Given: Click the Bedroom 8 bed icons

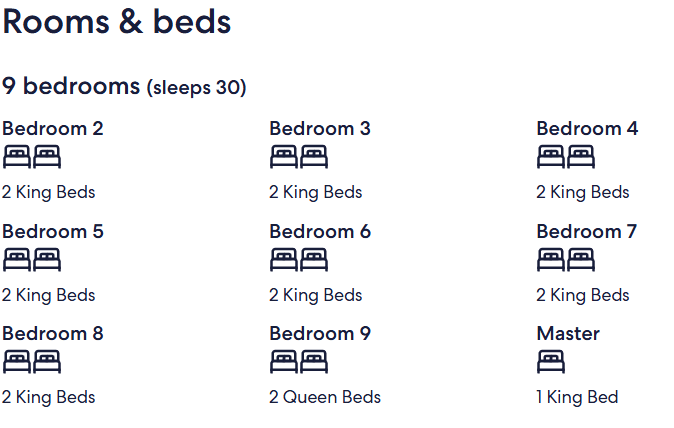Looking at the screenshot, I should [x=33, y=362].
